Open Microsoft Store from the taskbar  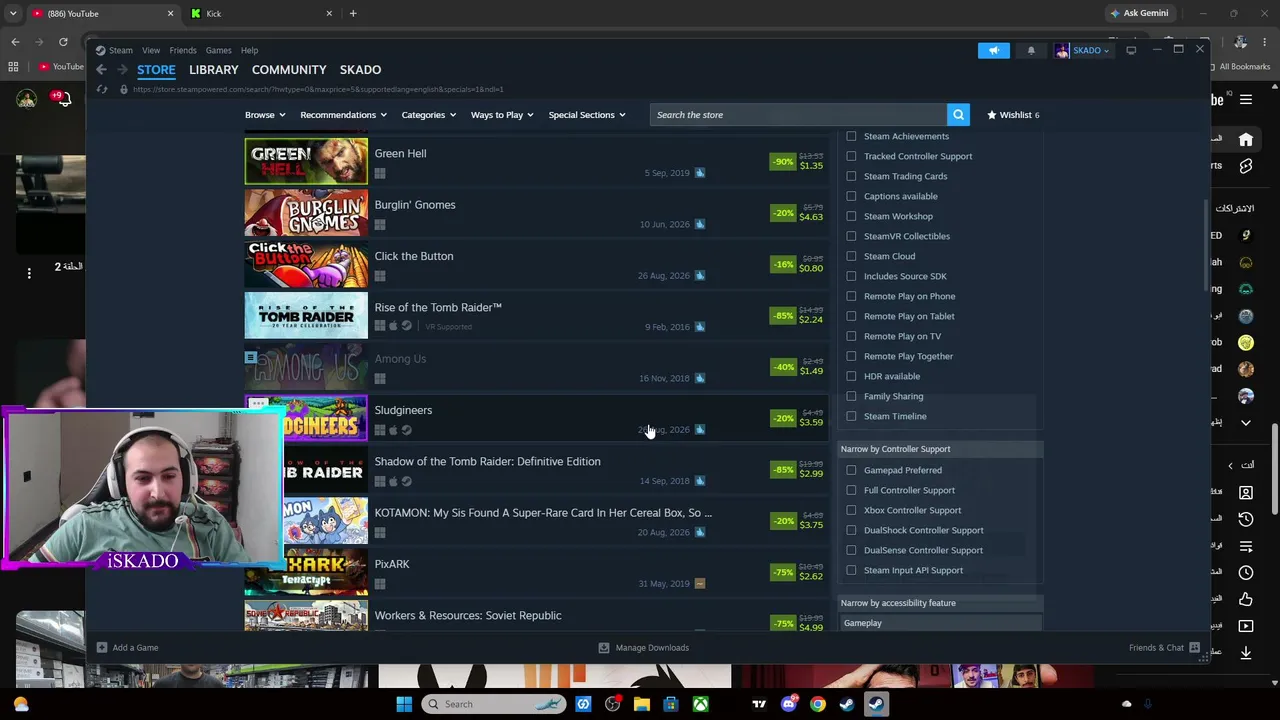pyautogui.click(x=671, y=704)
